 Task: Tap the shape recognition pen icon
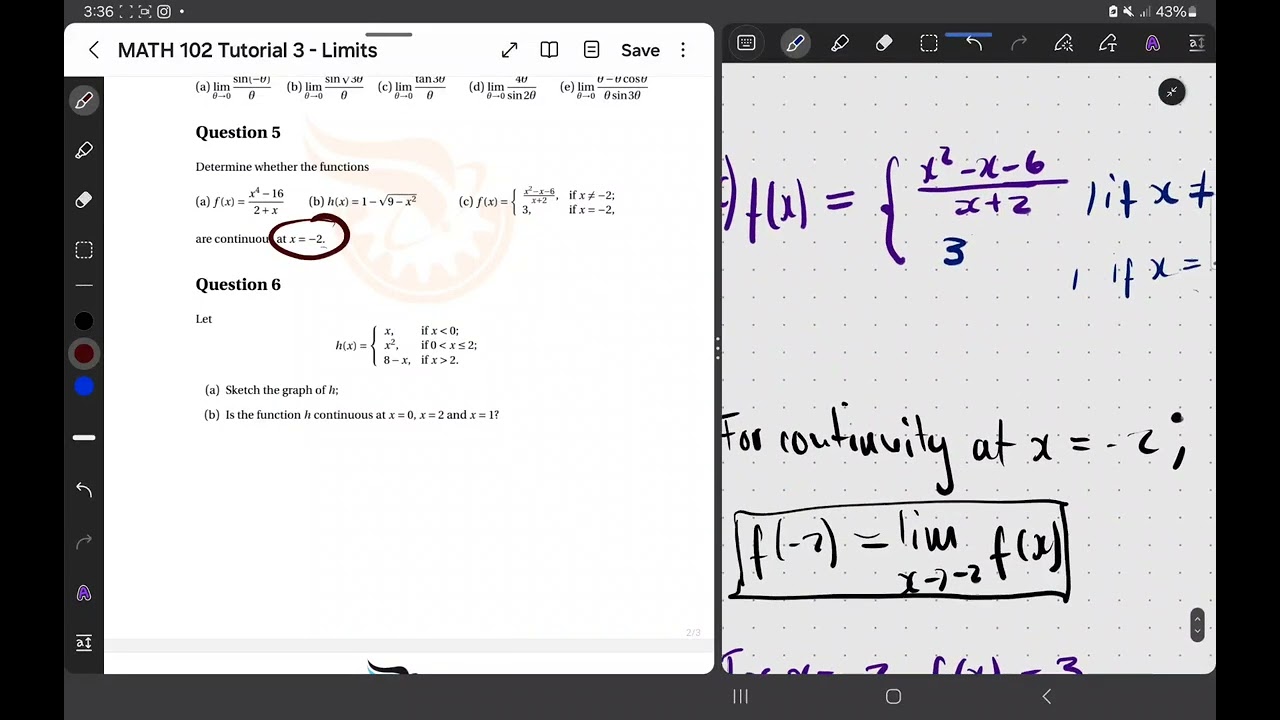click(x=1064, y=43)
